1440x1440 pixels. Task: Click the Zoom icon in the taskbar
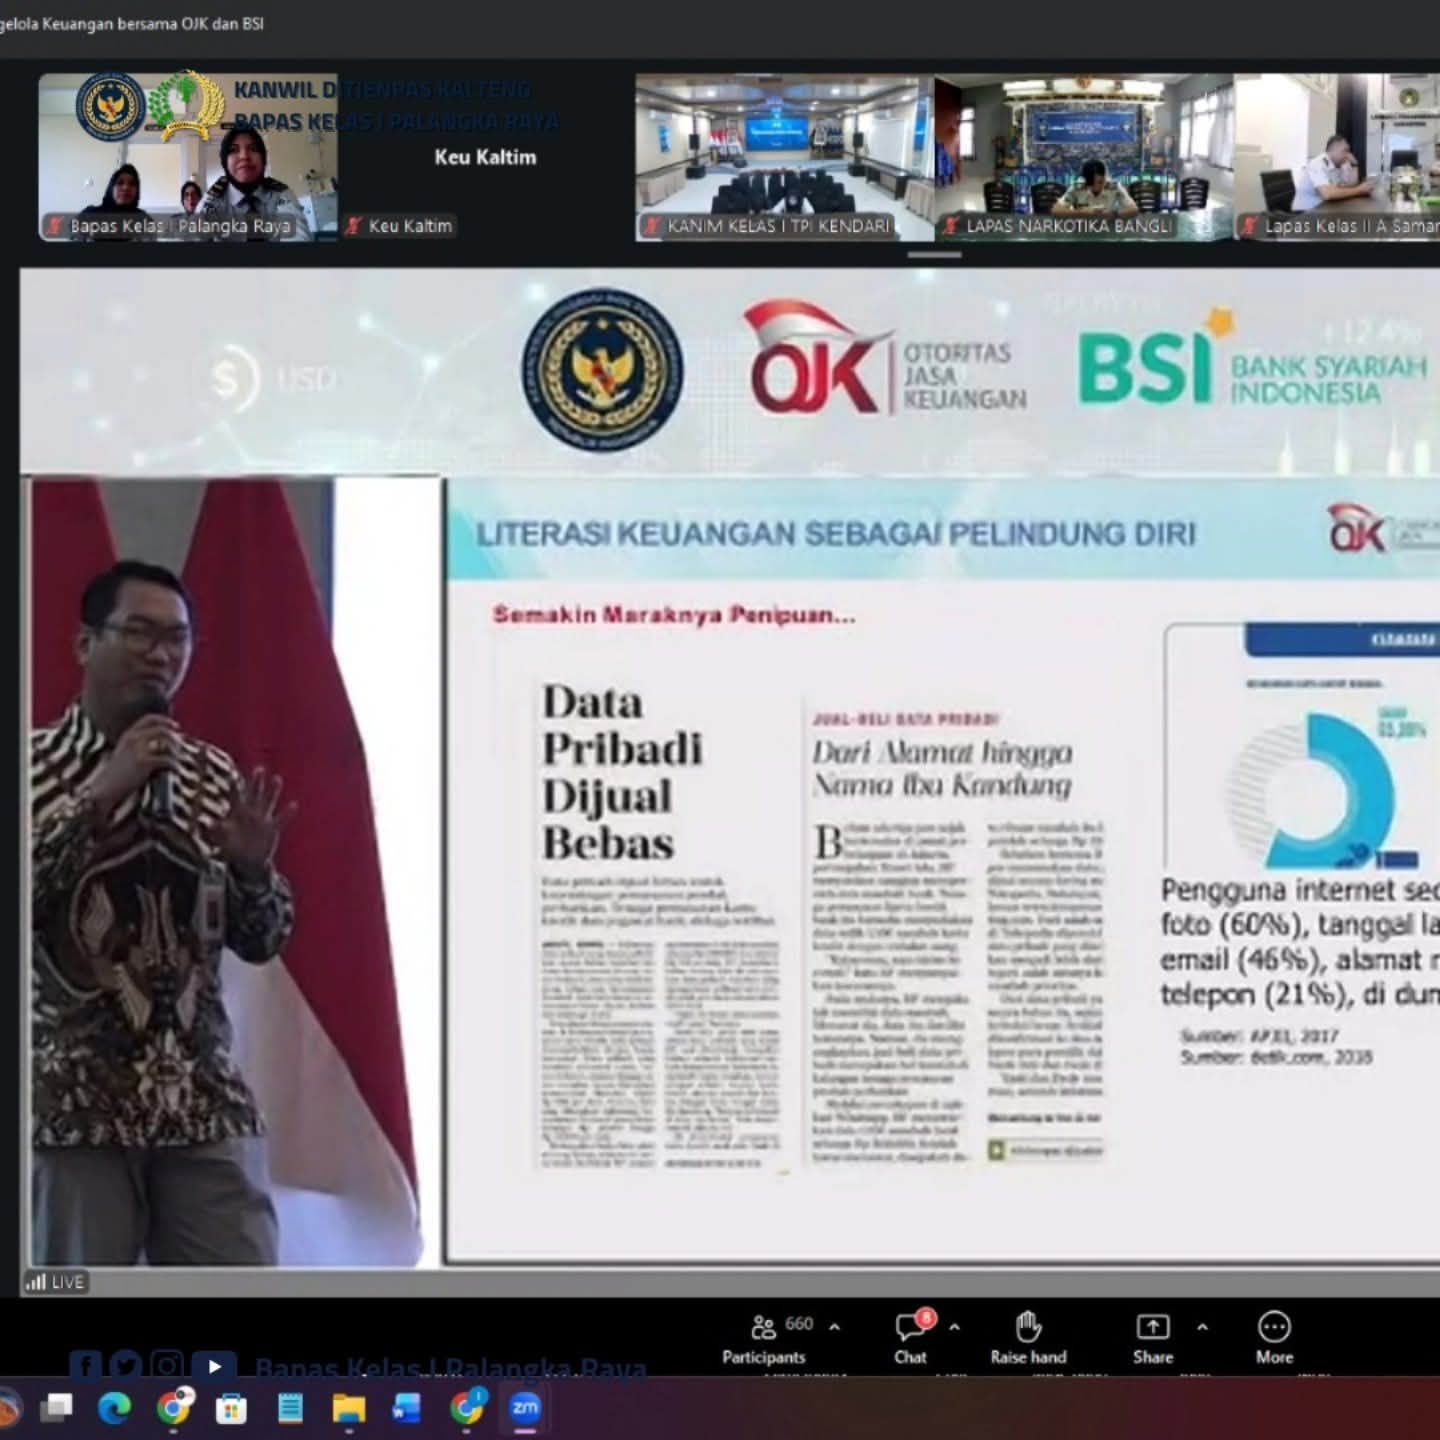coord(525,1408)
